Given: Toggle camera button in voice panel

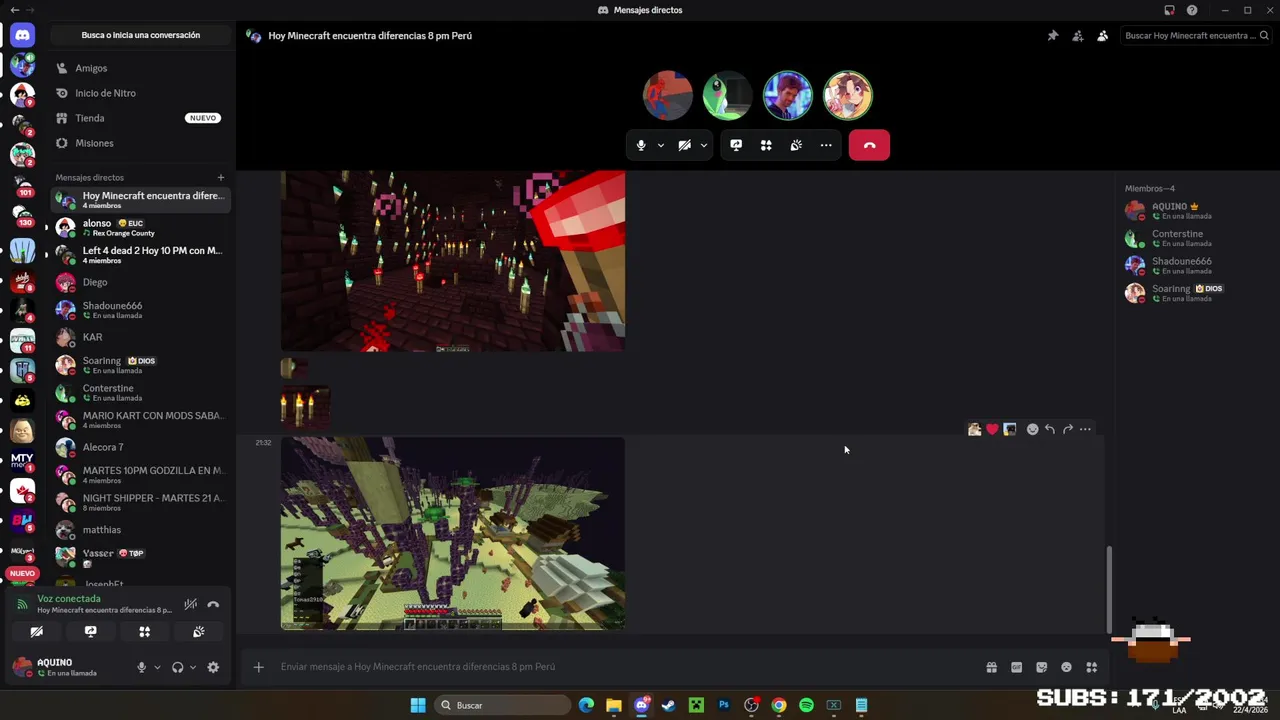Looking at the screenshot, I should tap(36, 632).
